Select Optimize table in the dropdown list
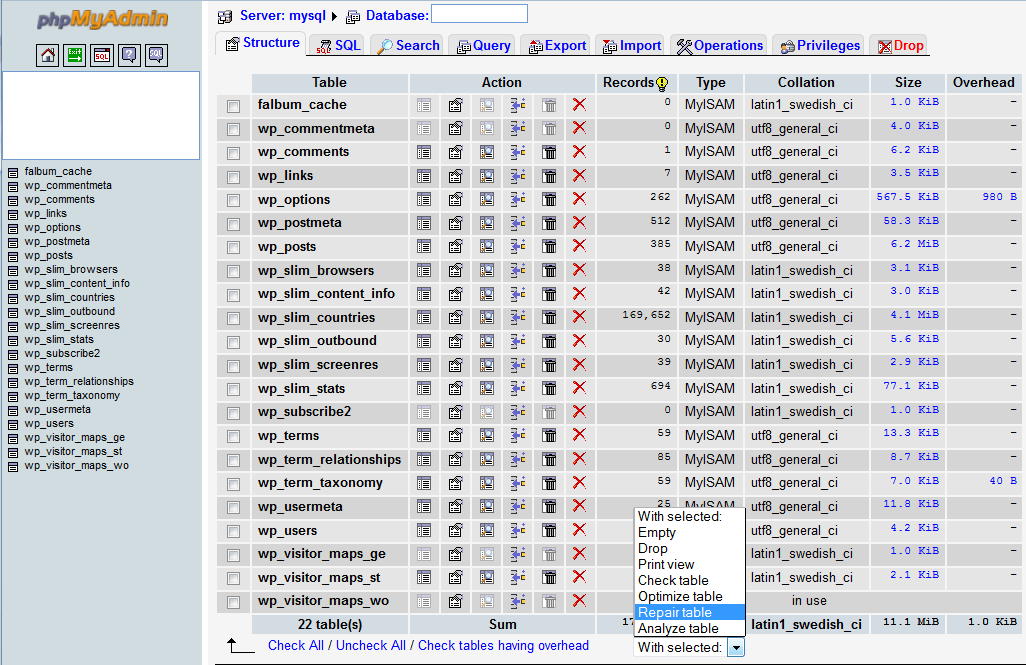 click(x=680, y=596)
